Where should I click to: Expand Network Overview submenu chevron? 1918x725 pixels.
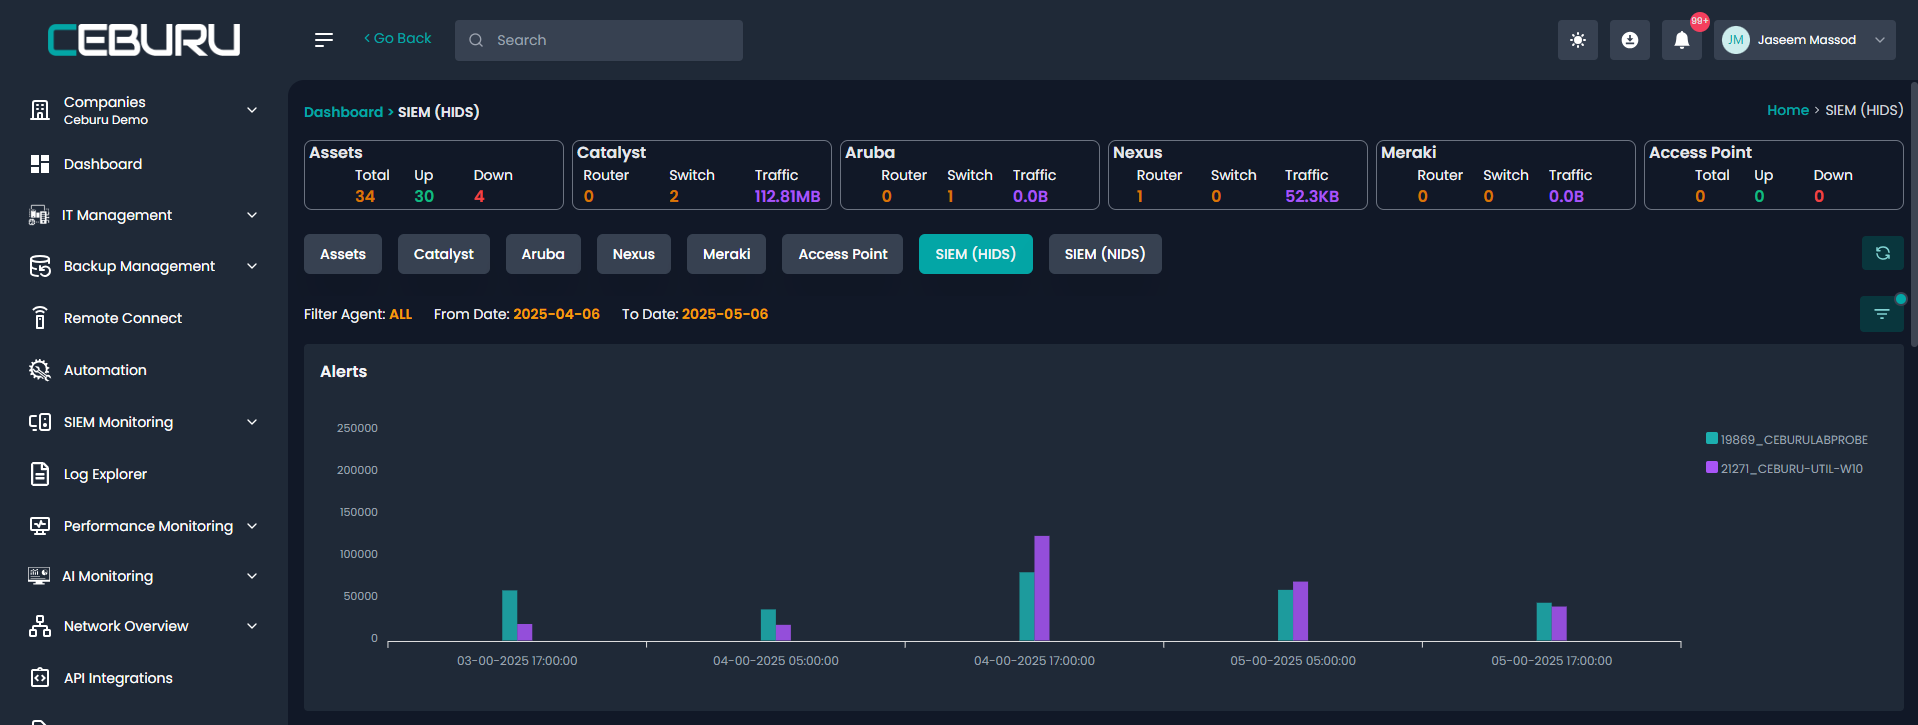[x=252, y=626]
